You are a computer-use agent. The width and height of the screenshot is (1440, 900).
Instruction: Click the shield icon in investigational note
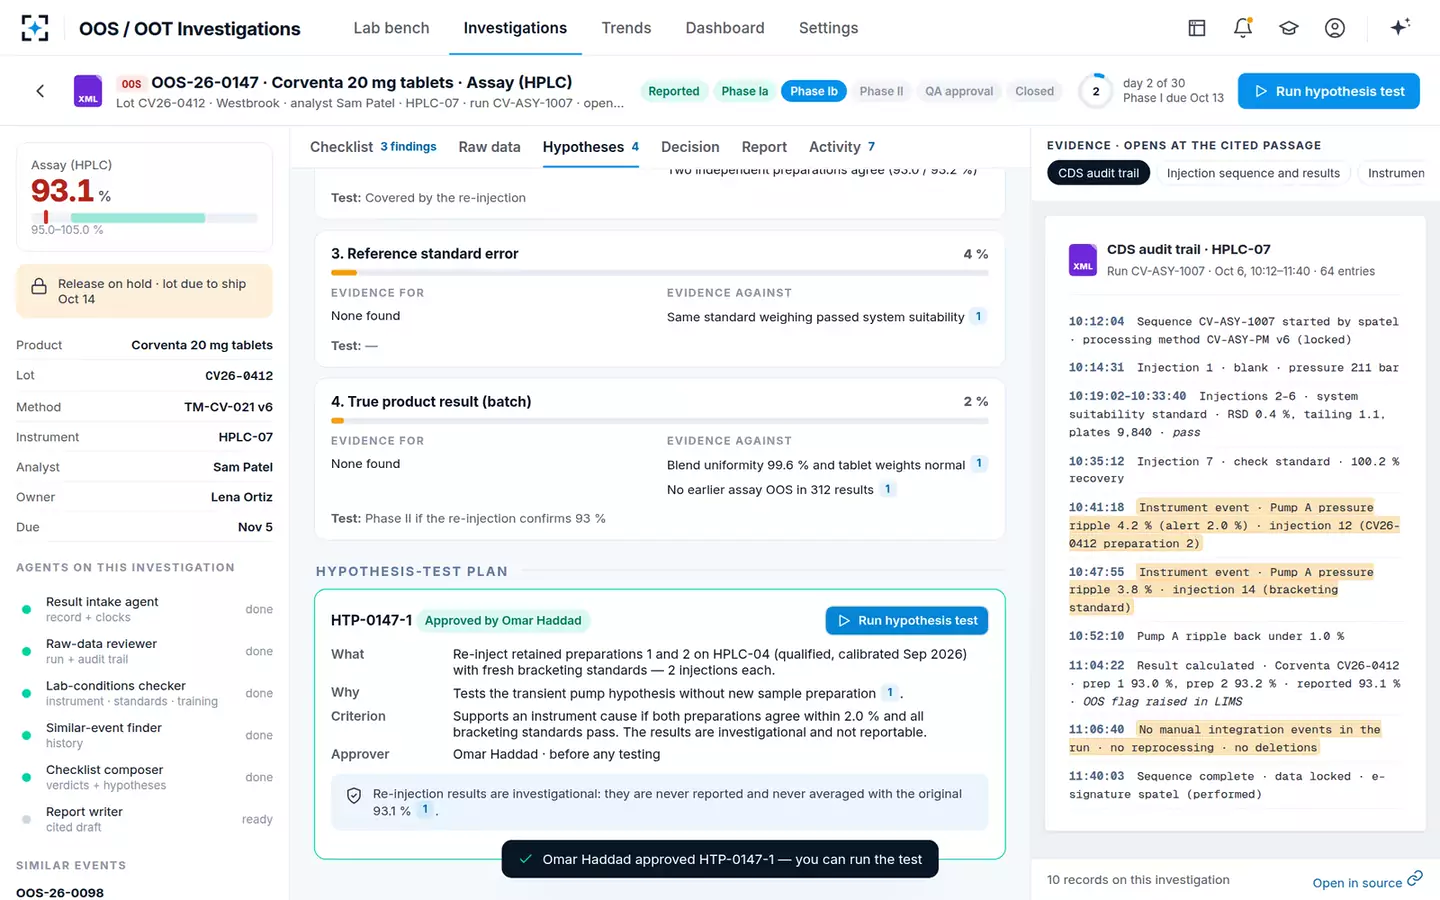point(354,796)
